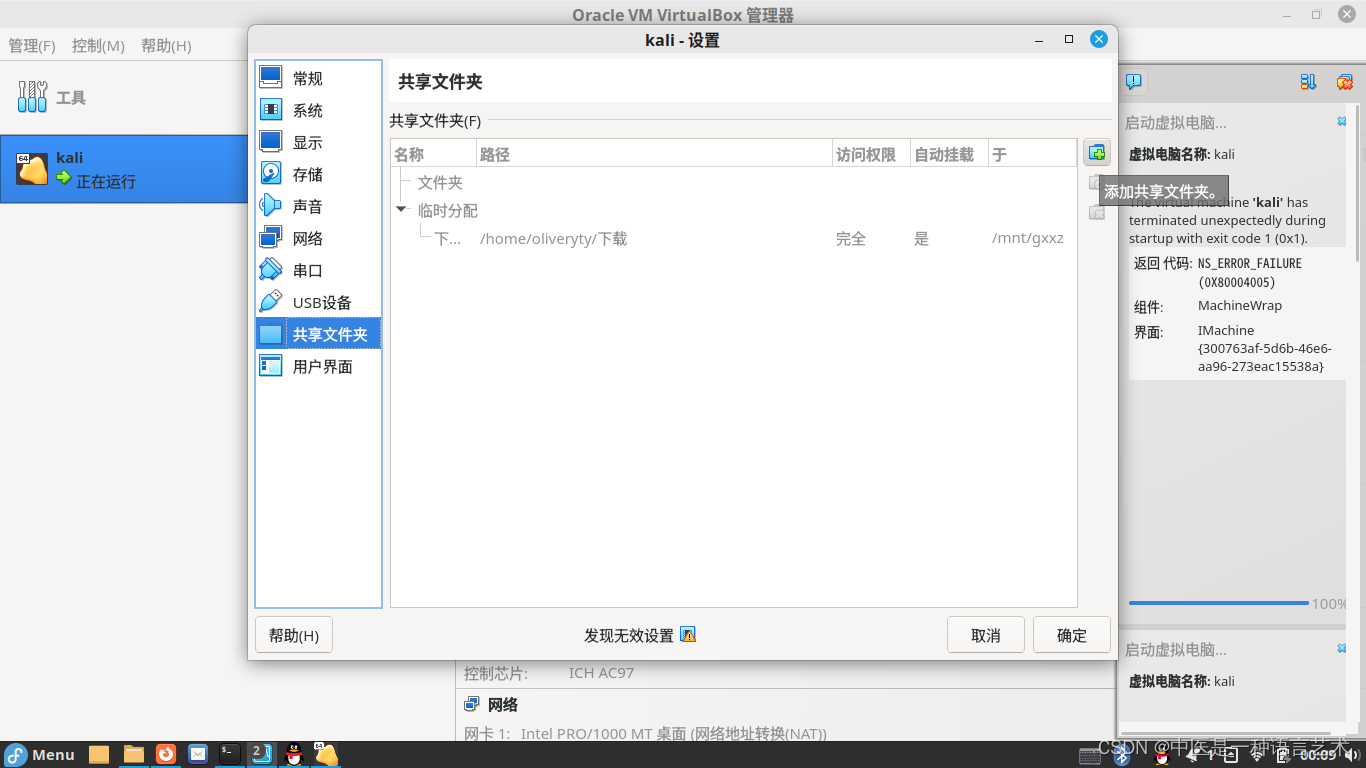Image resolution: width=1366 pixels, height=768 pixels.
Task: Open the 声音 settings category
Action: pyautogui.click(x=318, y=206)
